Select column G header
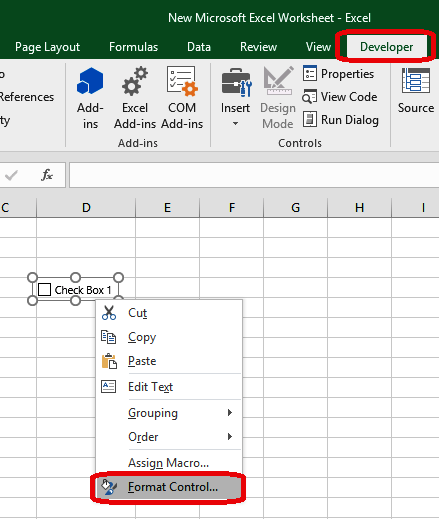The image size is (439, 519). click(x=296, y=208)
